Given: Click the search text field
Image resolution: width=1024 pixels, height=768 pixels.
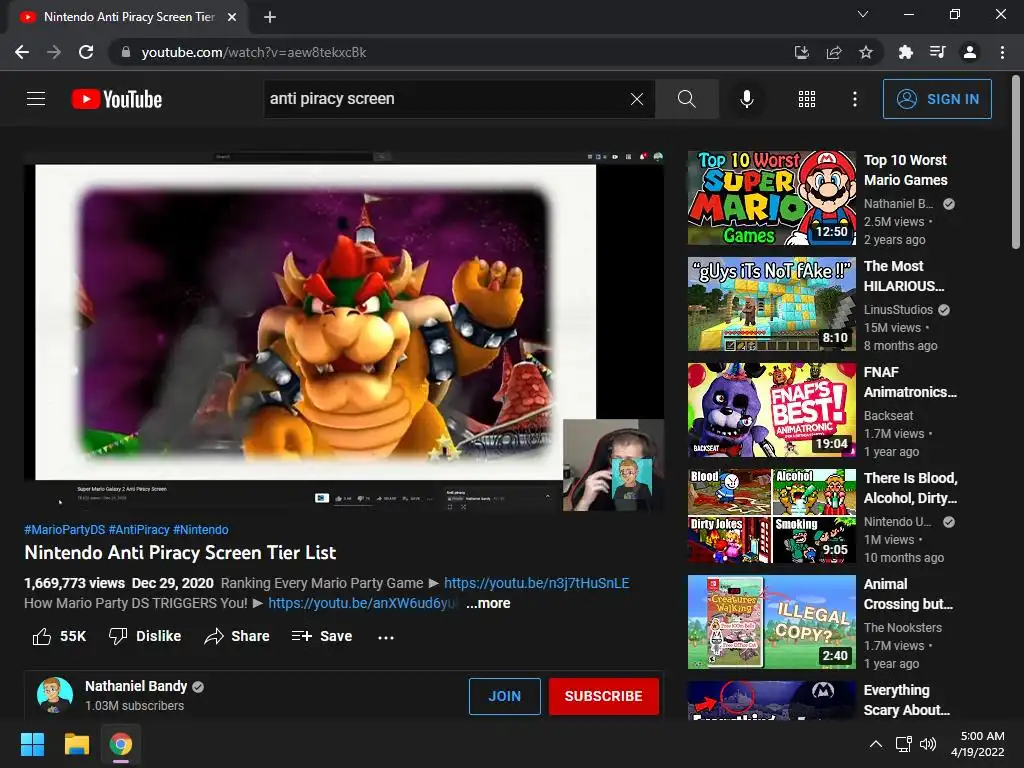Looking at the screenshot, I should pos(447,99).
